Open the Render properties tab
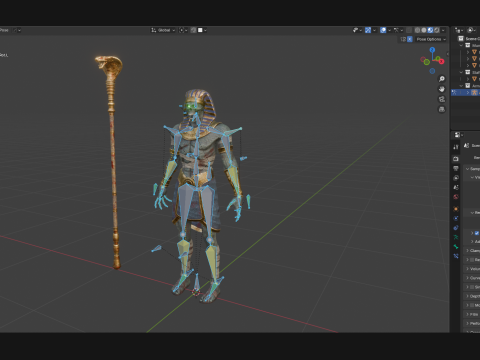Screen dimensions: 480x360 point(456,159)
